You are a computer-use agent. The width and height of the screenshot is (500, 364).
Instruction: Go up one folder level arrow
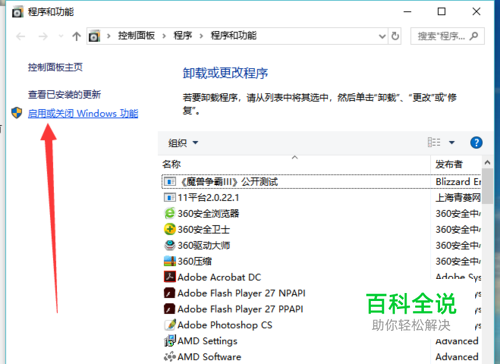tap(77, 36)
